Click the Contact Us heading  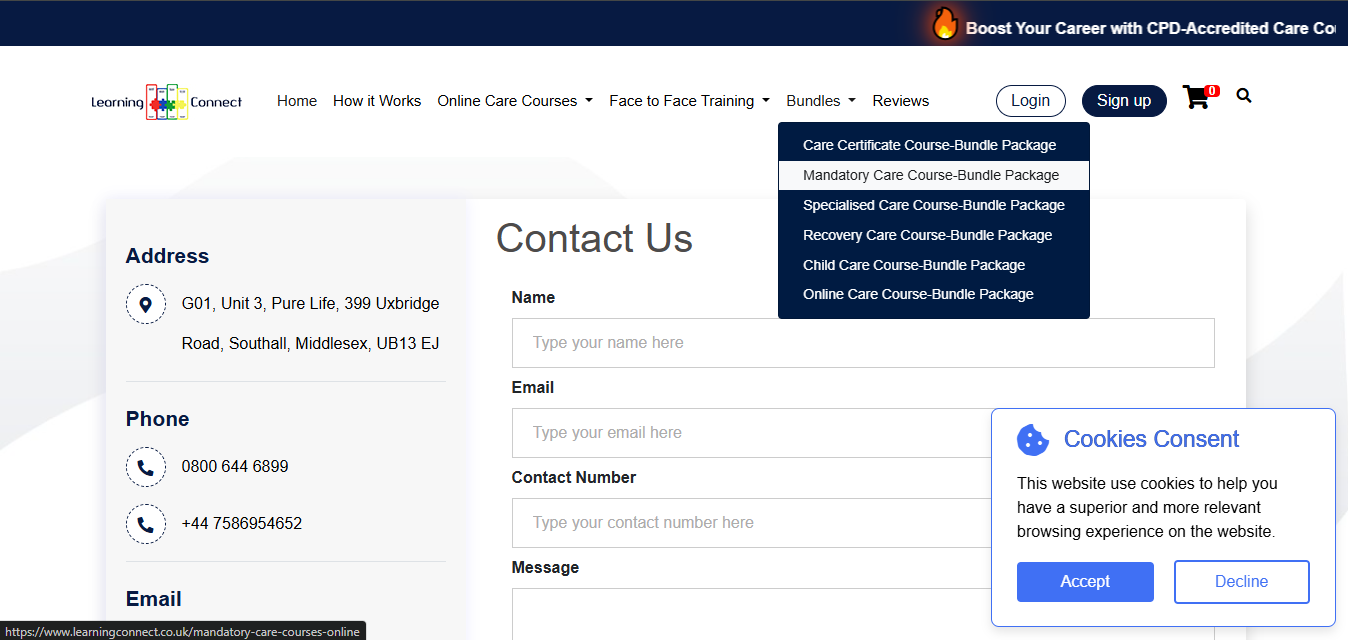point(594,238)
